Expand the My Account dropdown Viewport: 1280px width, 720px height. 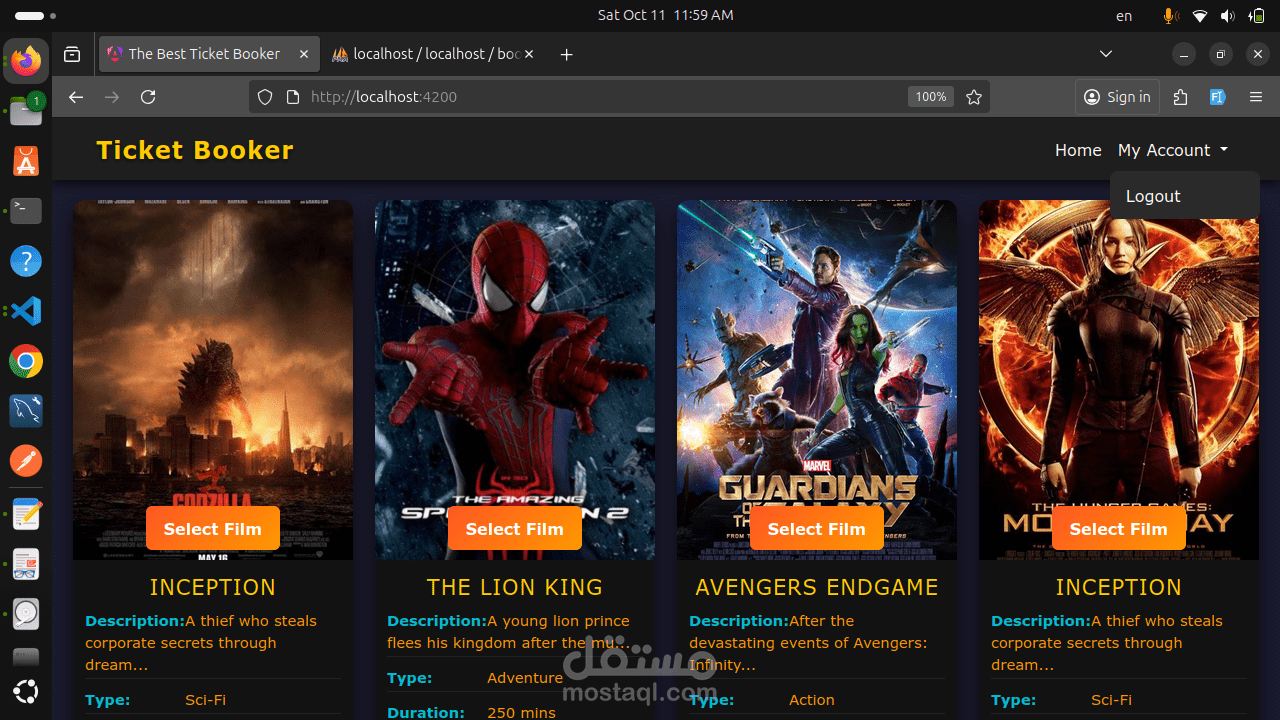(x=1173, y=150)
